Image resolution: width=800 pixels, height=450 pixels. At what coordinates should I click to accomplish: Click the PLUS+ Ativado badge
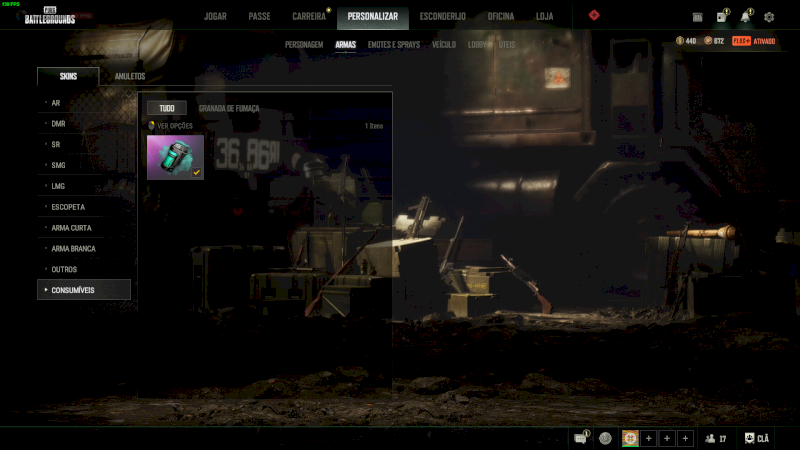click(754, 41)
